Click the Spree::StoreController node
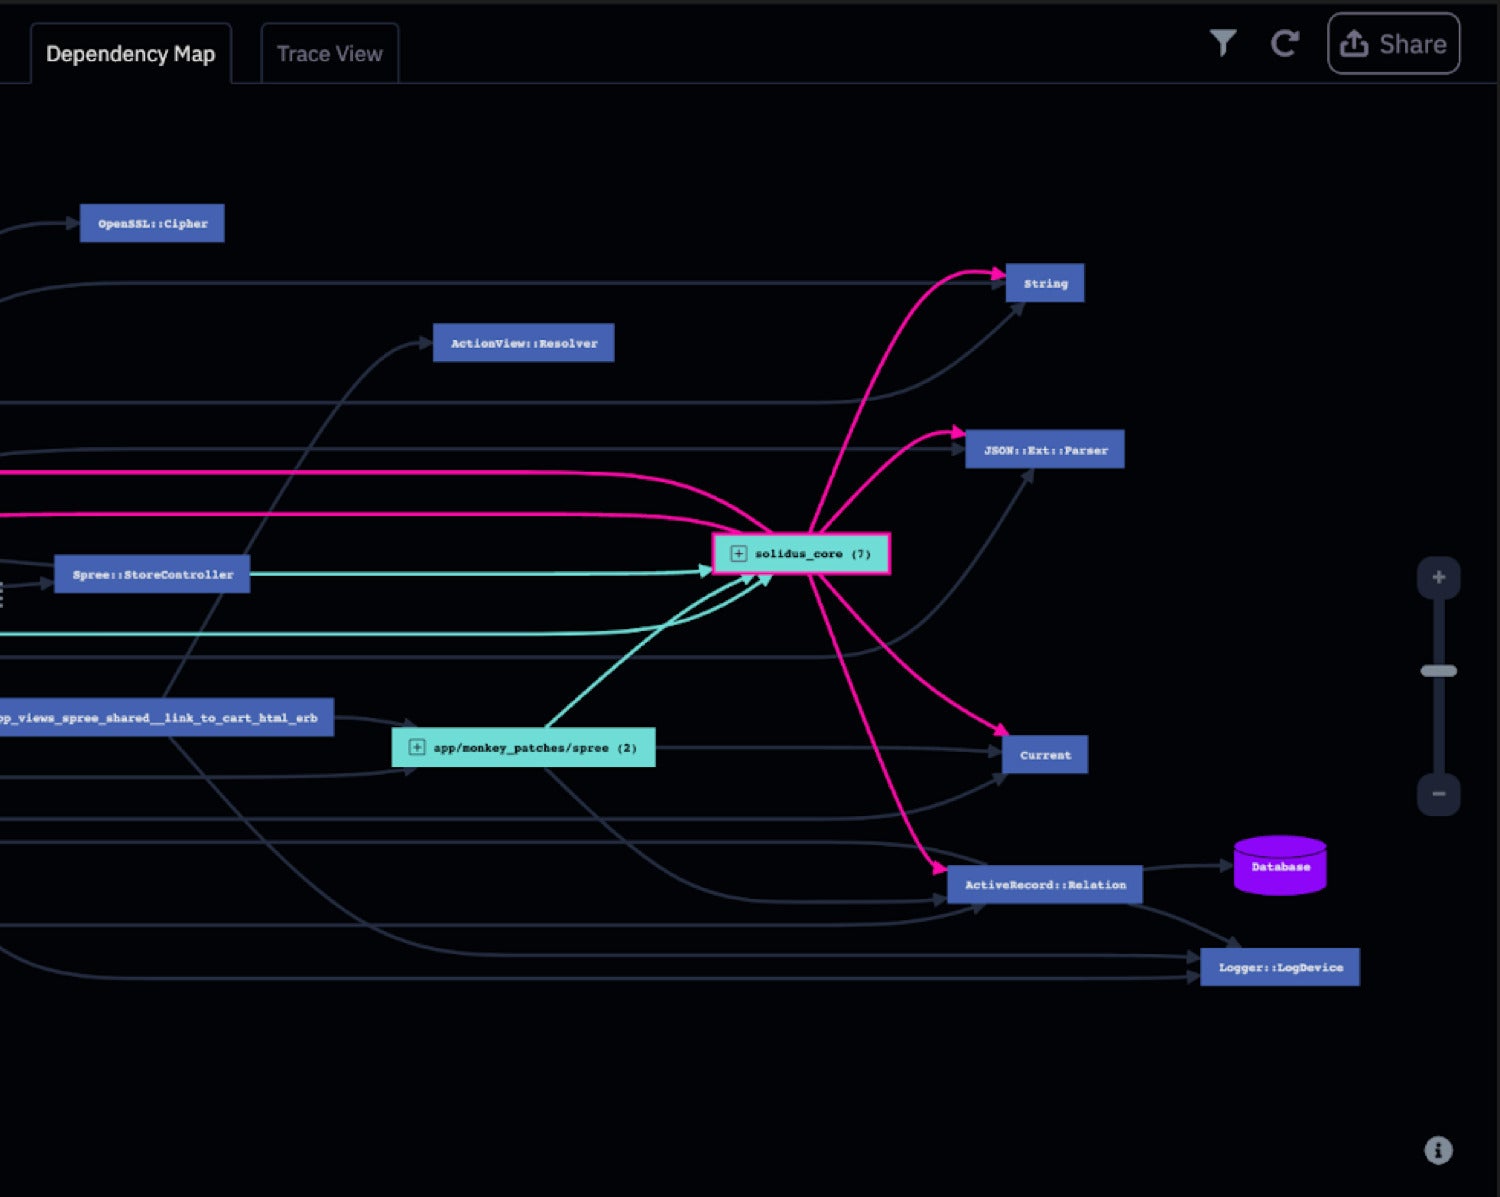The width and height of the screenshot is (1500, 1197). pyautogui.click(x=152, y=575)
